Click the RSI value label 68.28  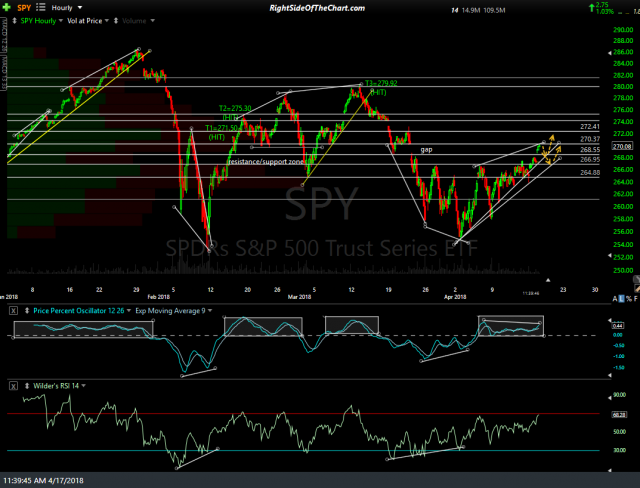(619, 415)
